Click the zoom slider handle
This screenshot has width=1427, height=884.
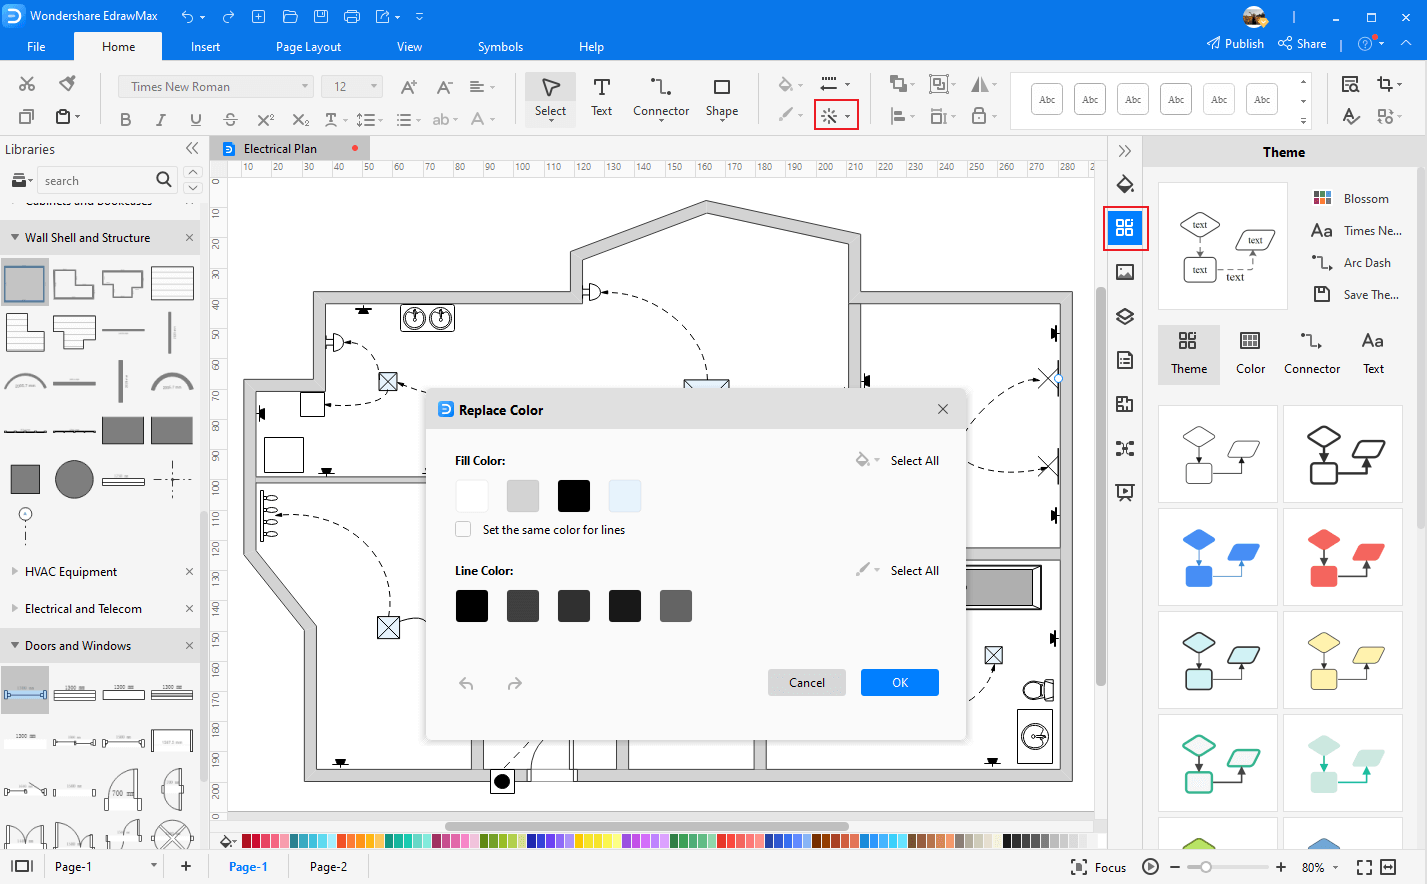pyautogui.click(x=1206, y=867)
